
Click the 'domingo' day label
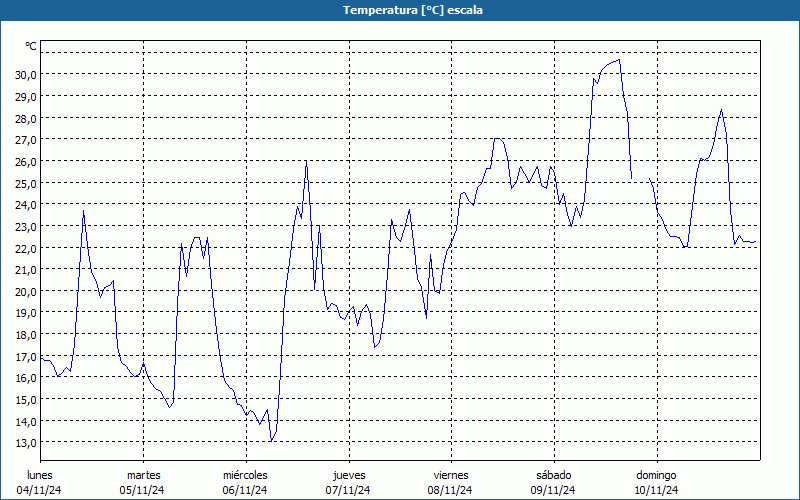pos(657,476)
